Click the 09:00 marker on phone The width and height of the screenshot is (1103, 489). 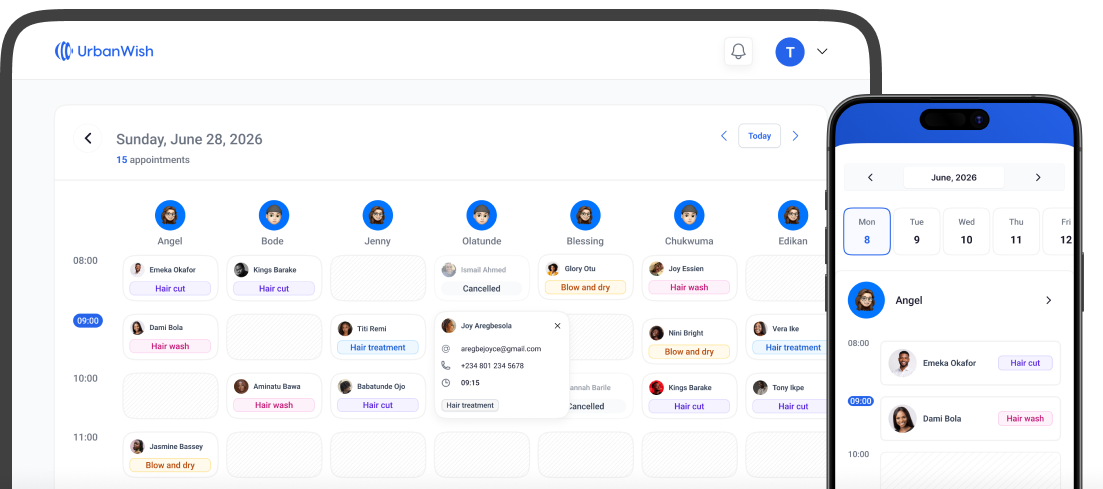tap(861, 401)
